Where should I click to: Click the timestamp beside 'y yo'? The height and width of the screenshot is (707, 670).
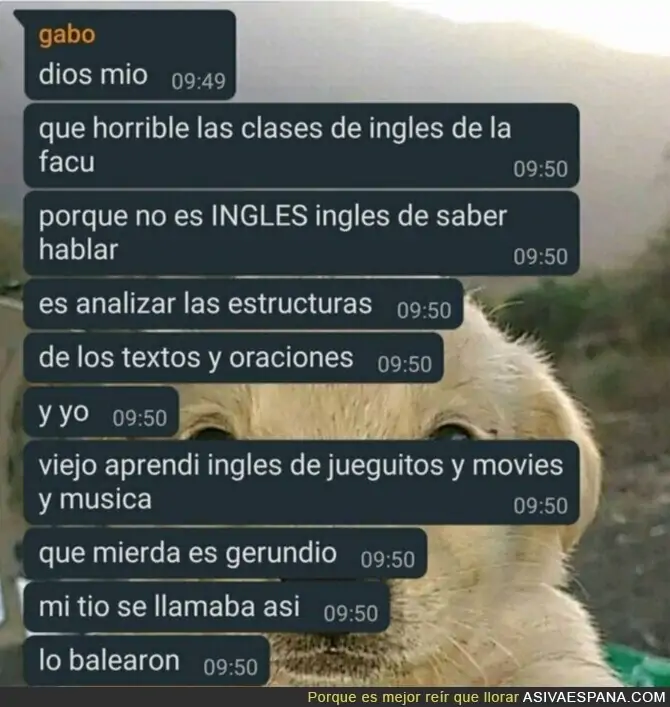point(140,418)
